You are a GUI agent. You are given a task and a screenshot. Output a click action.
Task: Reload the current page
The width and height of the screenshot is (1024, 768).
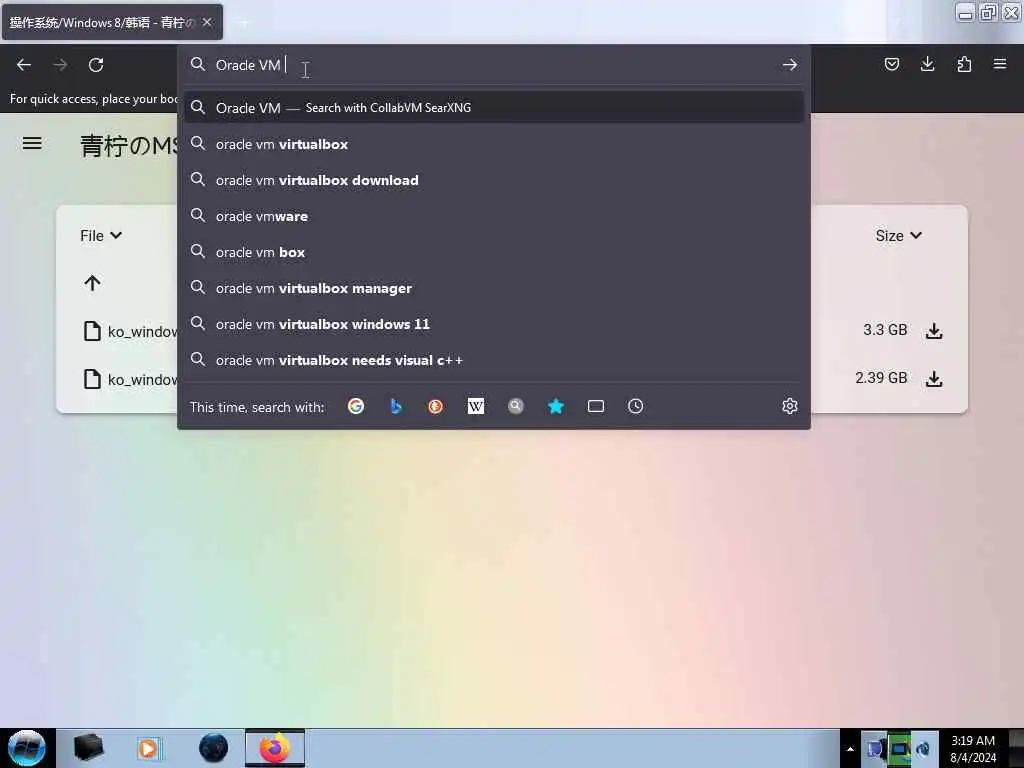click(96, 65)
